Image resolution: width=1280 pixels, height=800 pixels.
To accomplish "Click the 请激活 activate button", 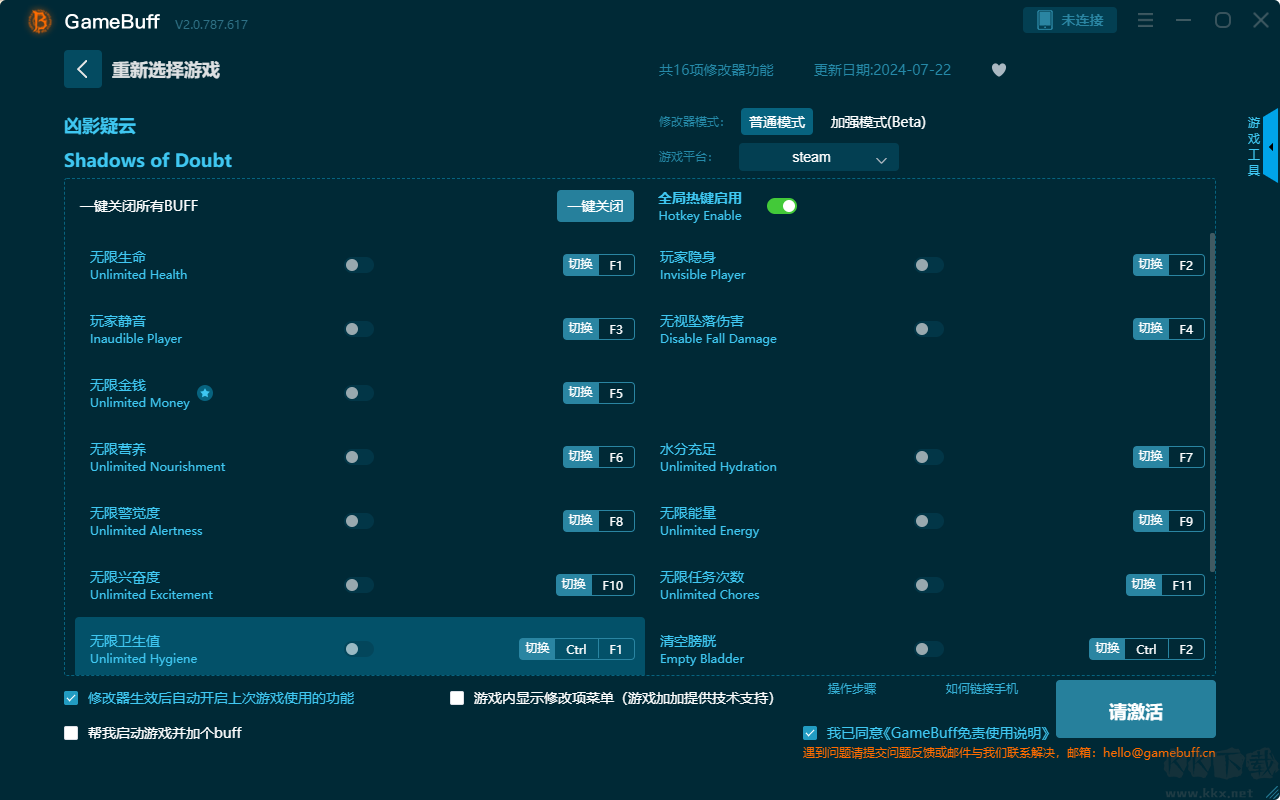I will (x=1136, y=710).
